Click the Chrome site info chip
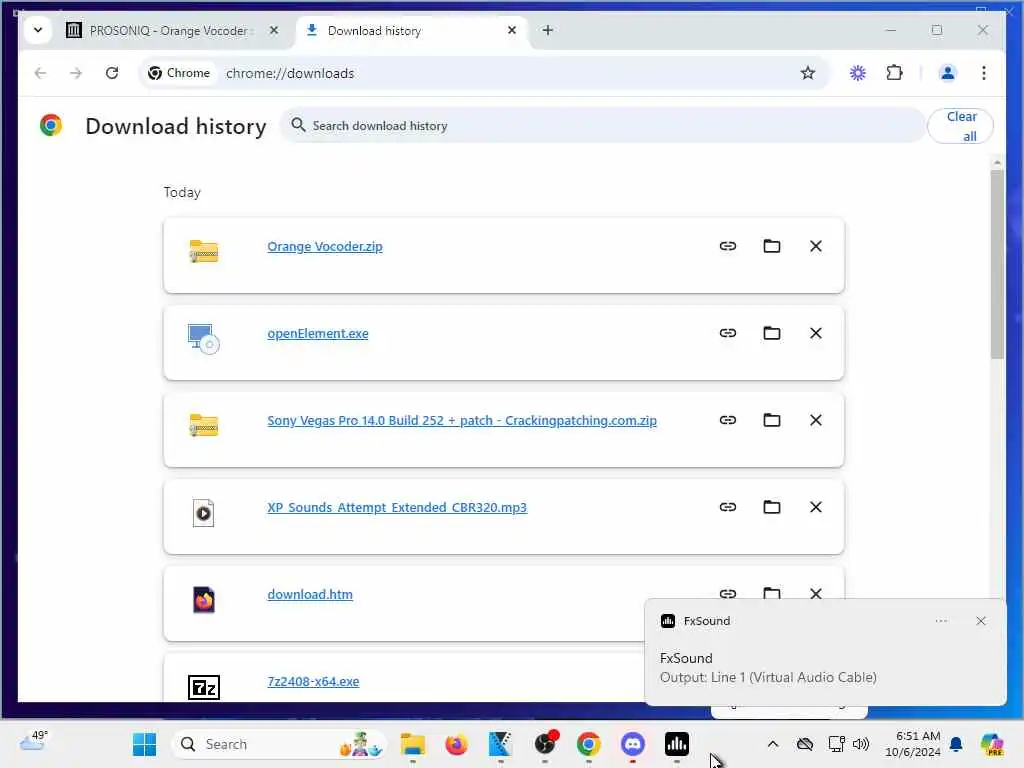This screenshot has width=1024, height=768. [x=179, y=73]
